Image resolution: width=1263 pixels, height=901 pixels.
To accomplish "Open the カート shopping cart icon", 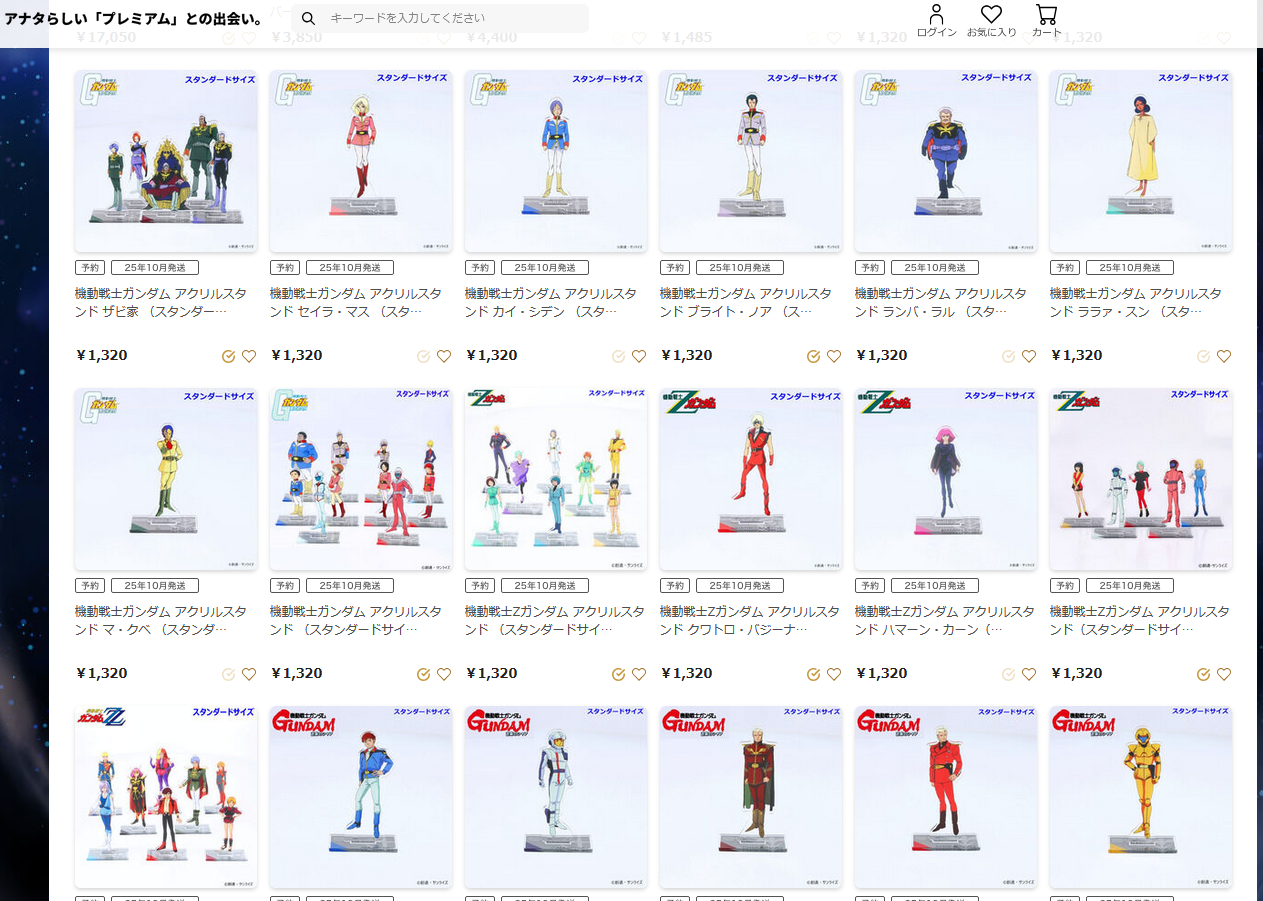I will tap(1047, 20).
